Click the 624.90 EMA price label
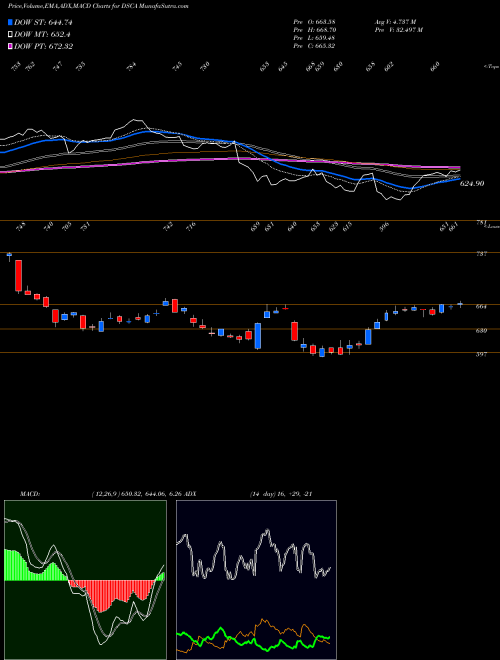The width and height of the screenshot is (500, 660). pos(472,184)
